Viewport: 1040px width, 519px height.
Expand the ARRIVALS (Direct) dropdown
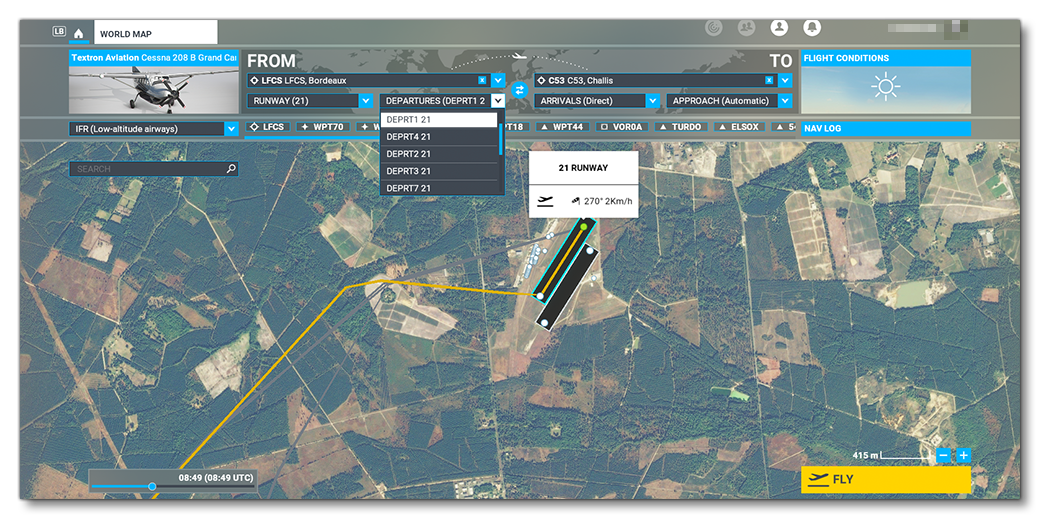652,101
